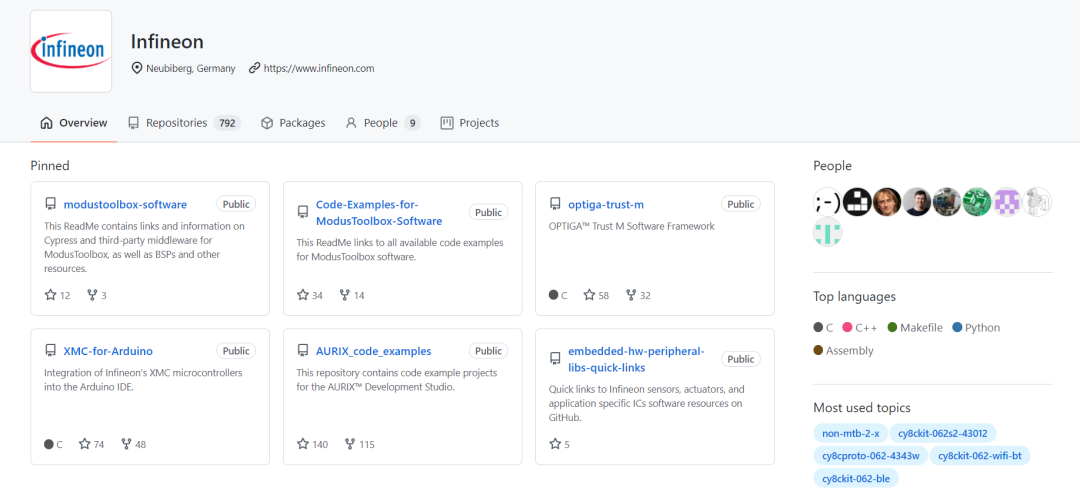Open the smiley-face member avatar
This screenshot has width=1080, height=494.
pos(827,202)
